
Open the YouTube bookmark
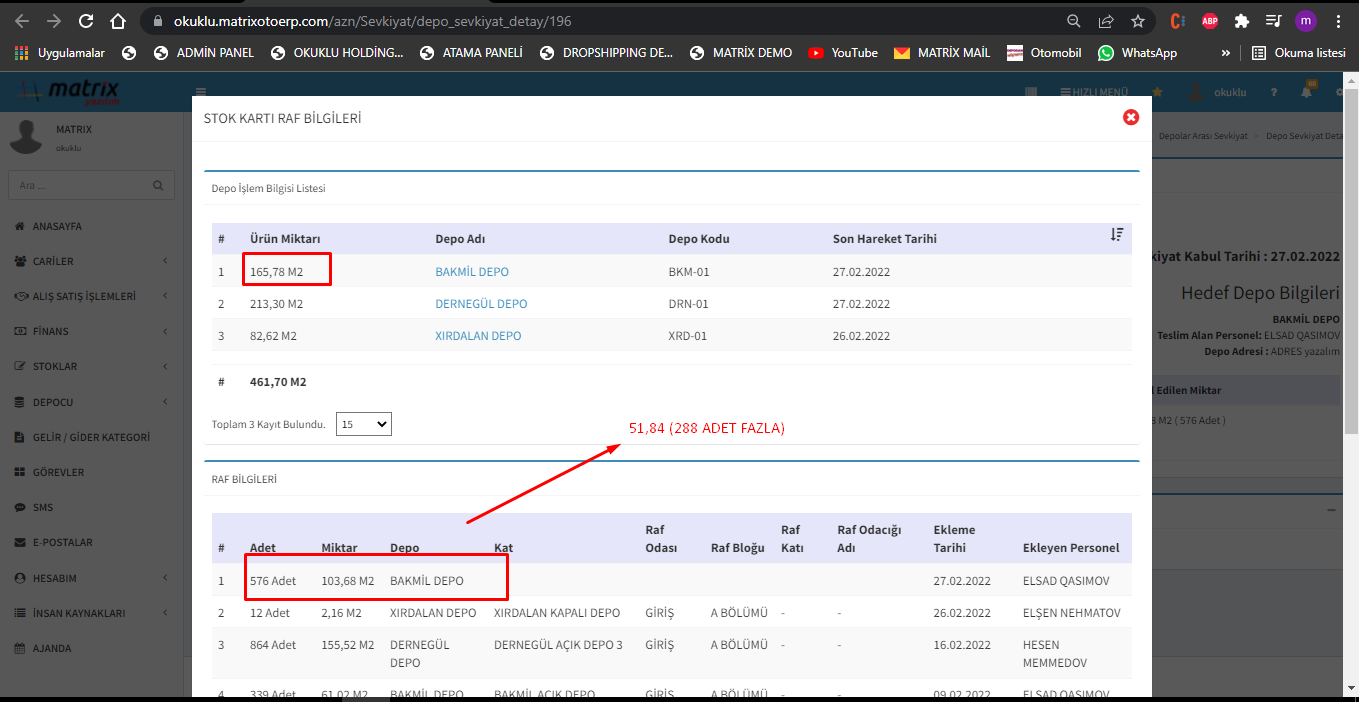(x=843, y=53)
